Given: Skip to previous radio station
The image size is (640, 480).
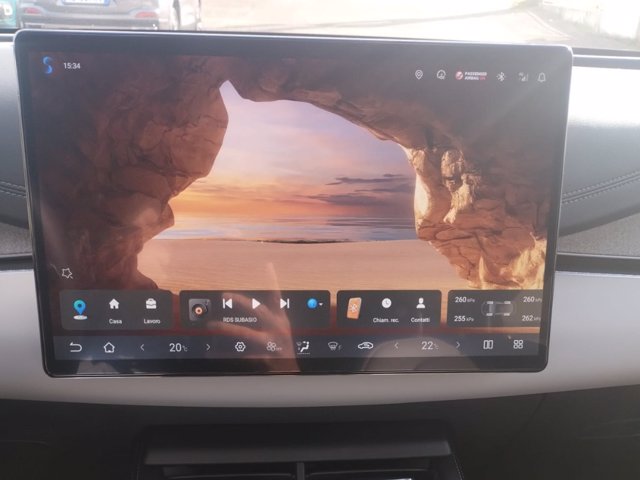Looking at the screenshot, I should [x=227, y=303].
